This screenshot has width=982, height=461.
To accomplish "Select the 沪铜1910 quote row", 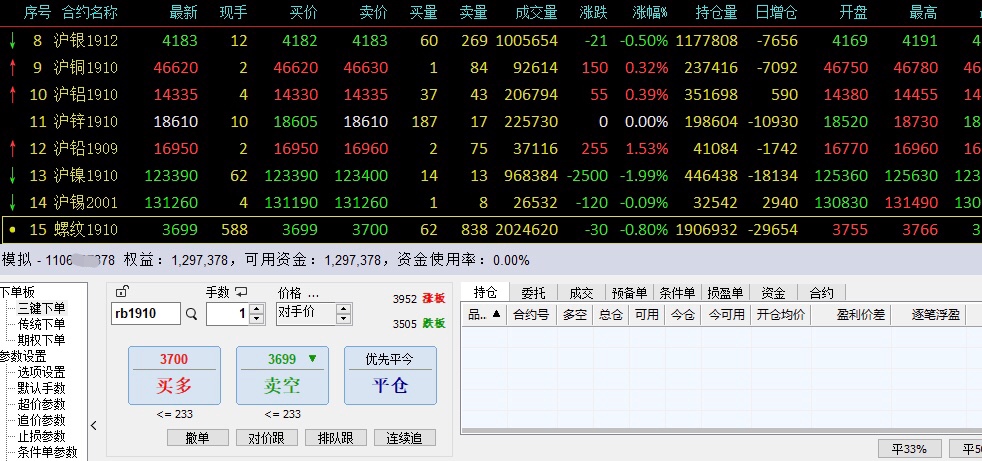I will pos(491,68).
